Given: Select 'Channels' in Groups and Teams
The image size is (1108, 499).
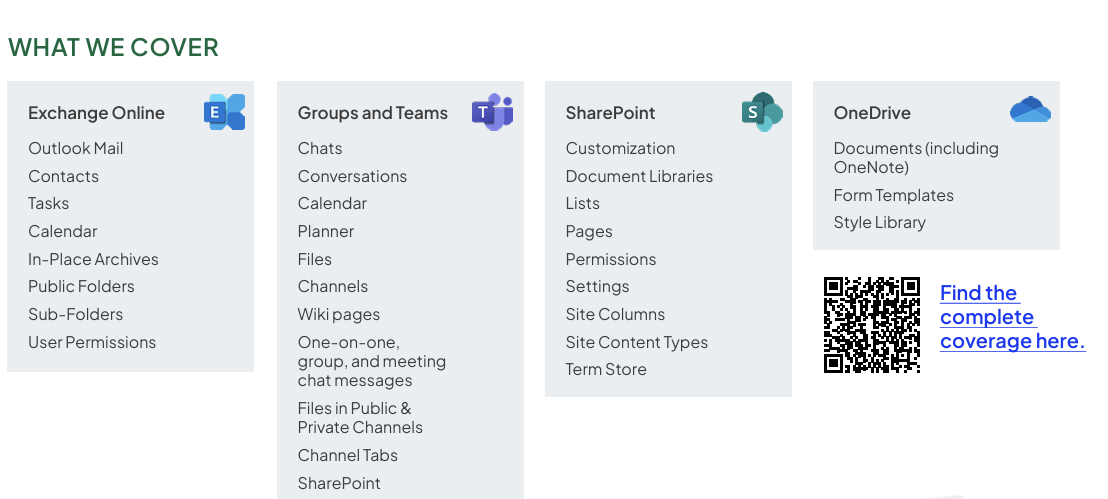Looking at the screenshot, I should pos(333,286).
